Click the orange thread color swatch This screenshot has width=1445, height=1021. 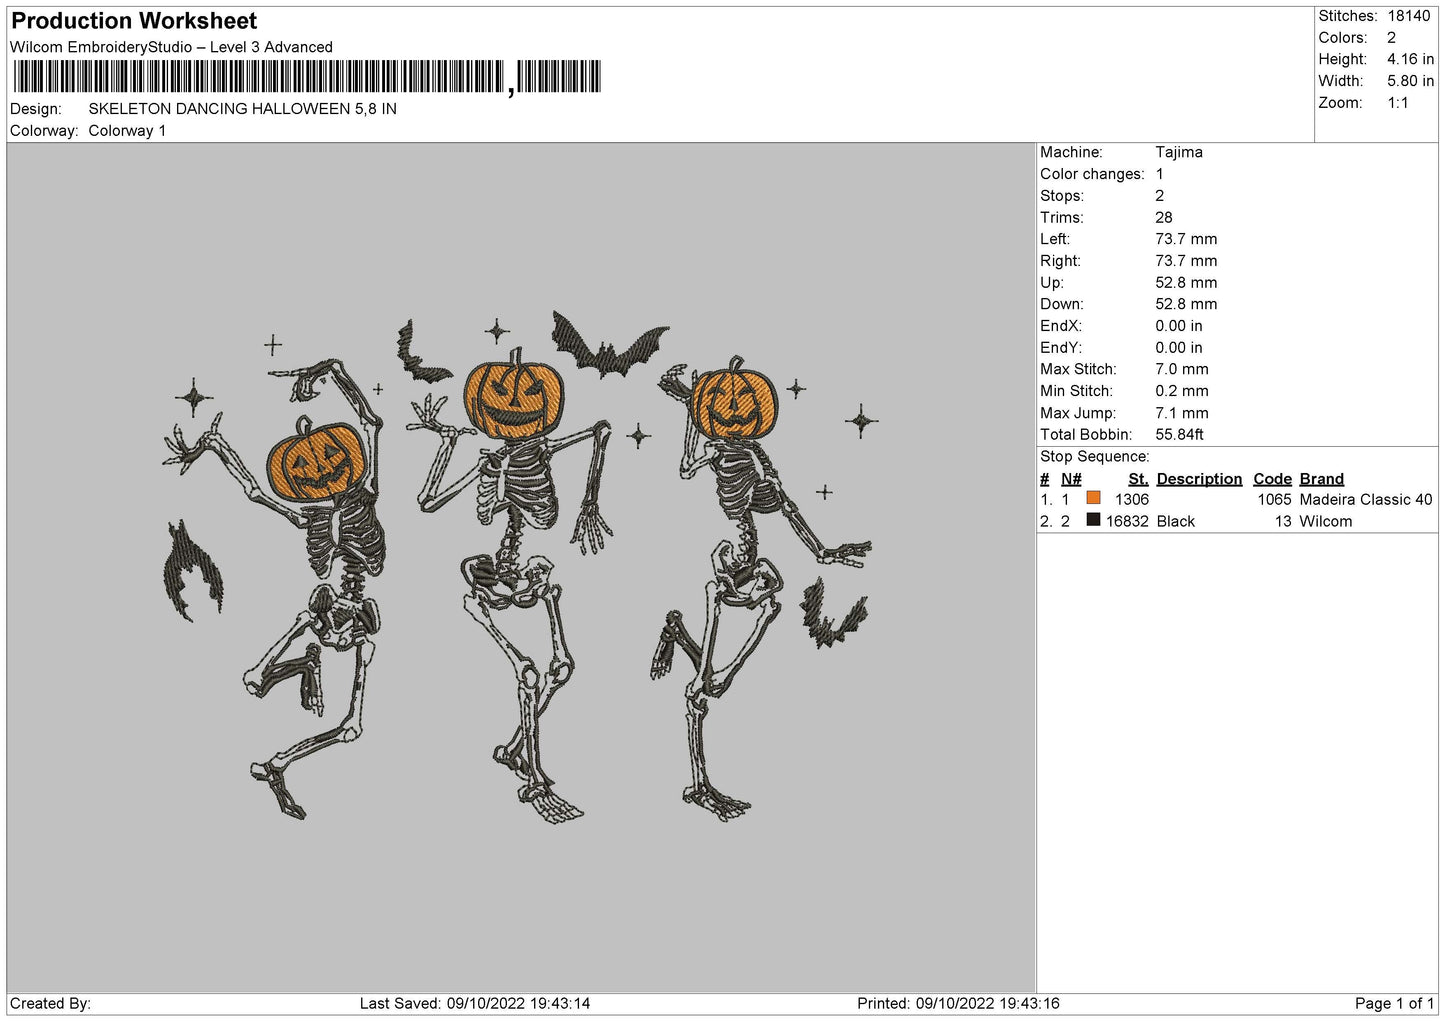point(1093,498)
